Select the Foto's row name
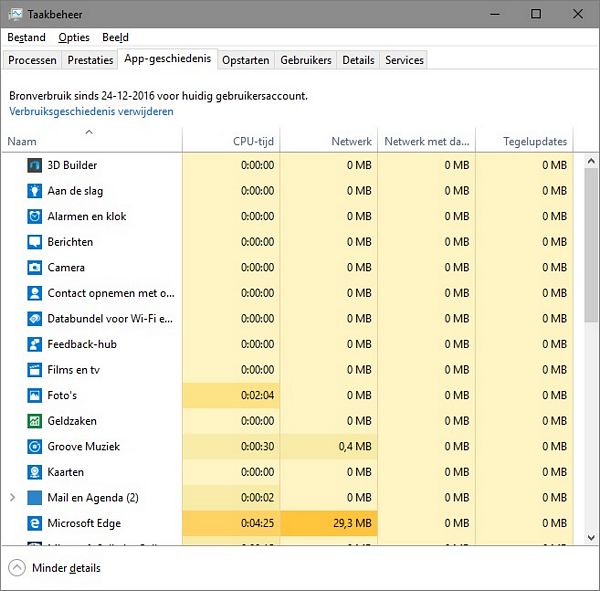Screen dimensions: 600x591 pyautogui.click(x=62, y=395)
